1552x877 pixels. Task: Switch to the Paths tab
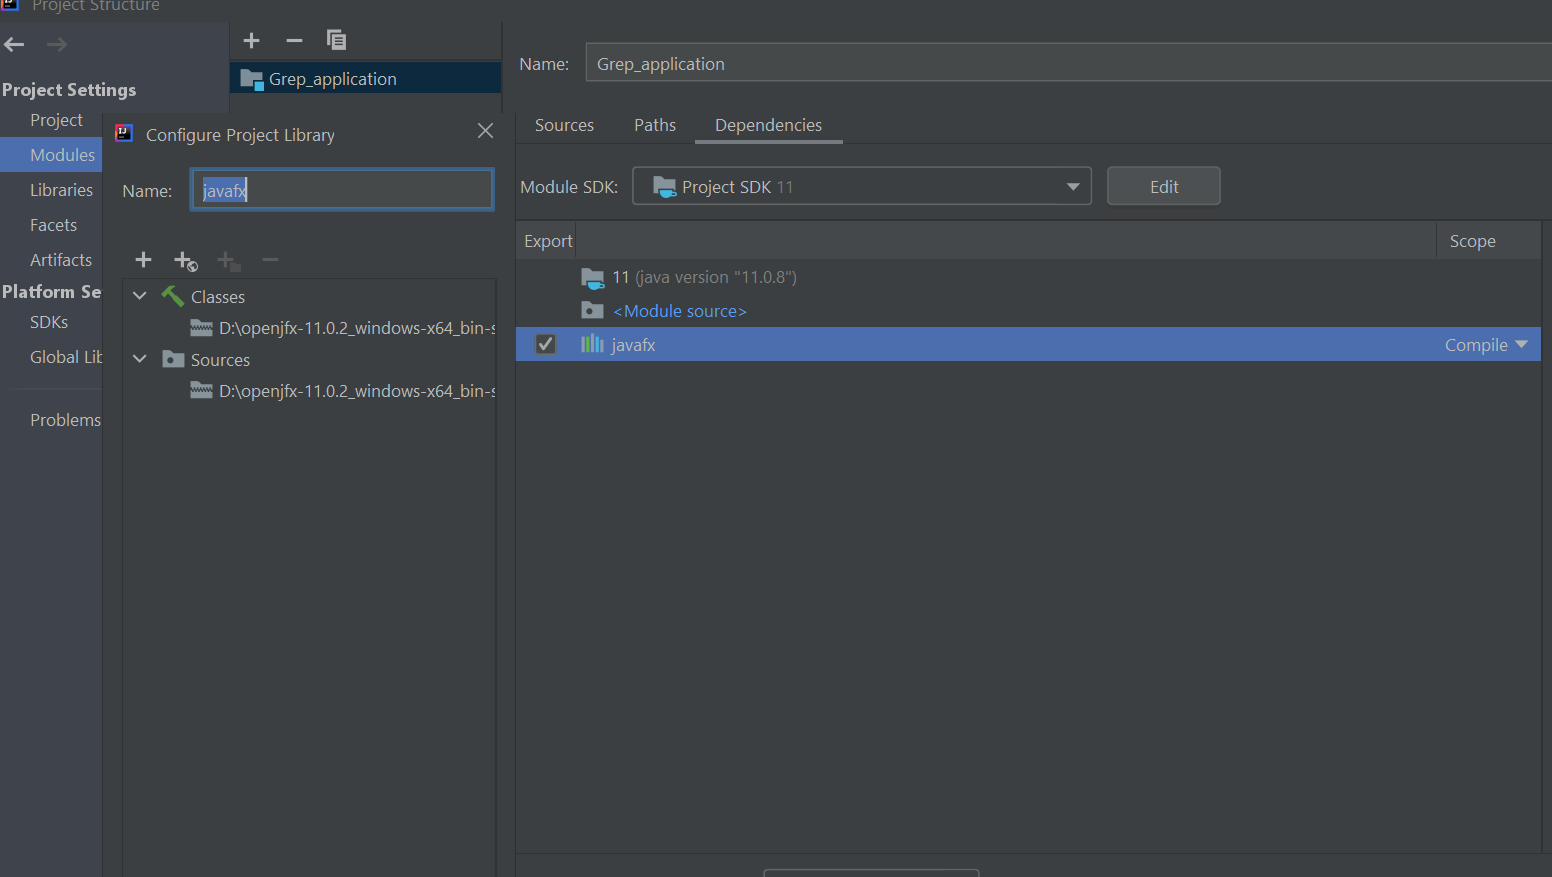655,125
